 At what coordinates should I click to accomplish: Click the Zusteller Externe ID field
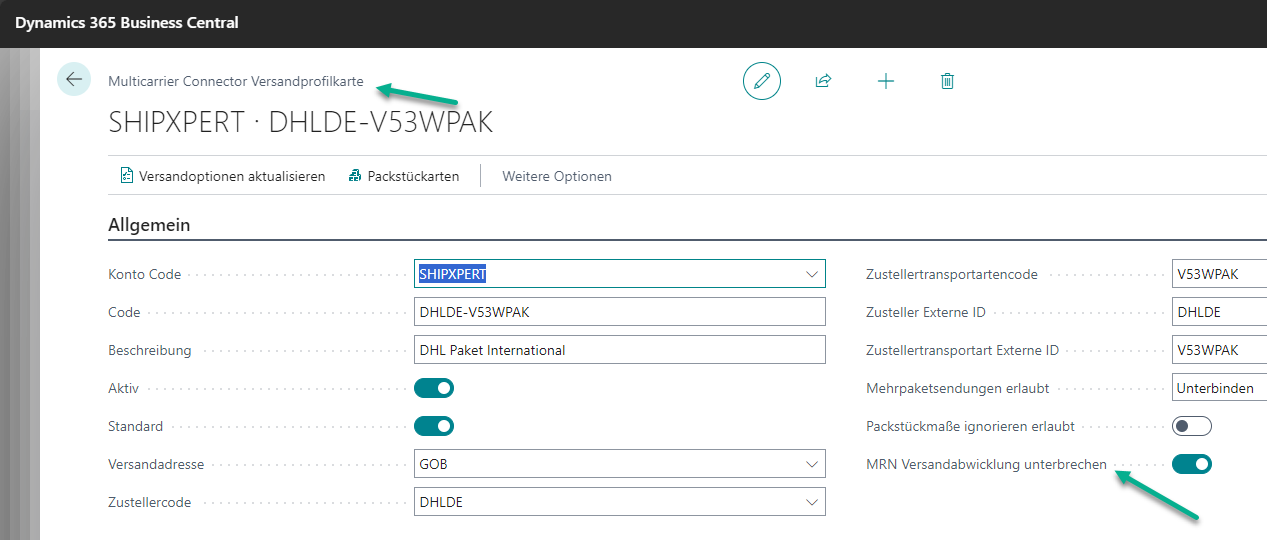pyautogui.click(x=1218, y=312)
